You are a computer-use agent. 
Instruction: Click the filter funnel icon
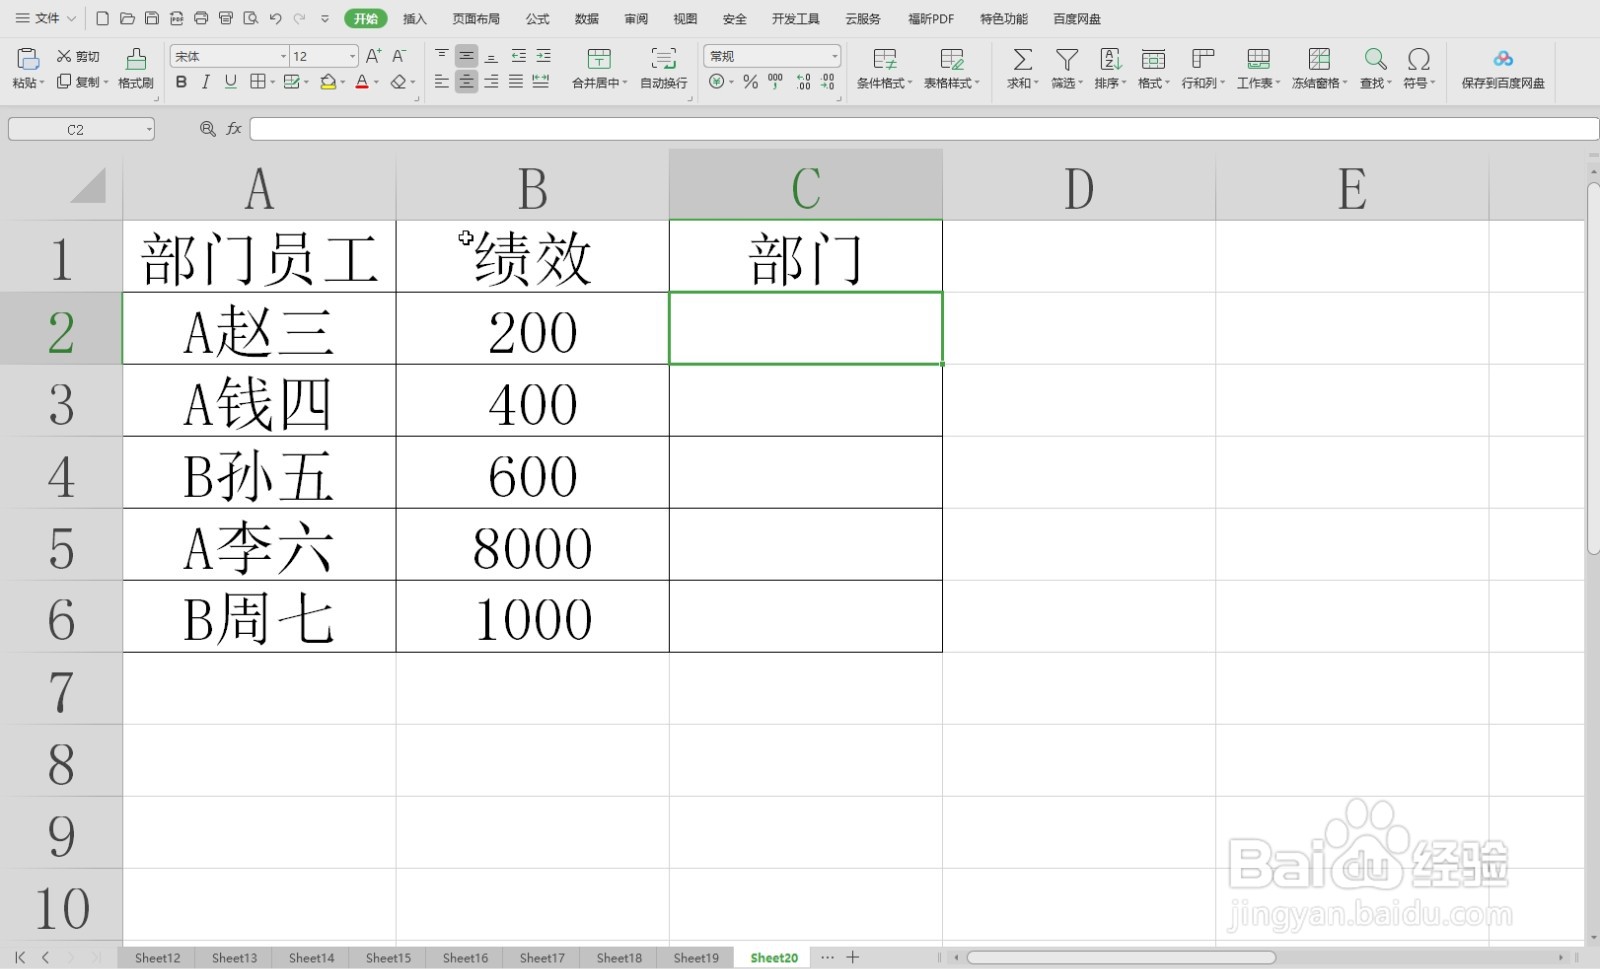pyautogui.click(x=1067, y=59)
